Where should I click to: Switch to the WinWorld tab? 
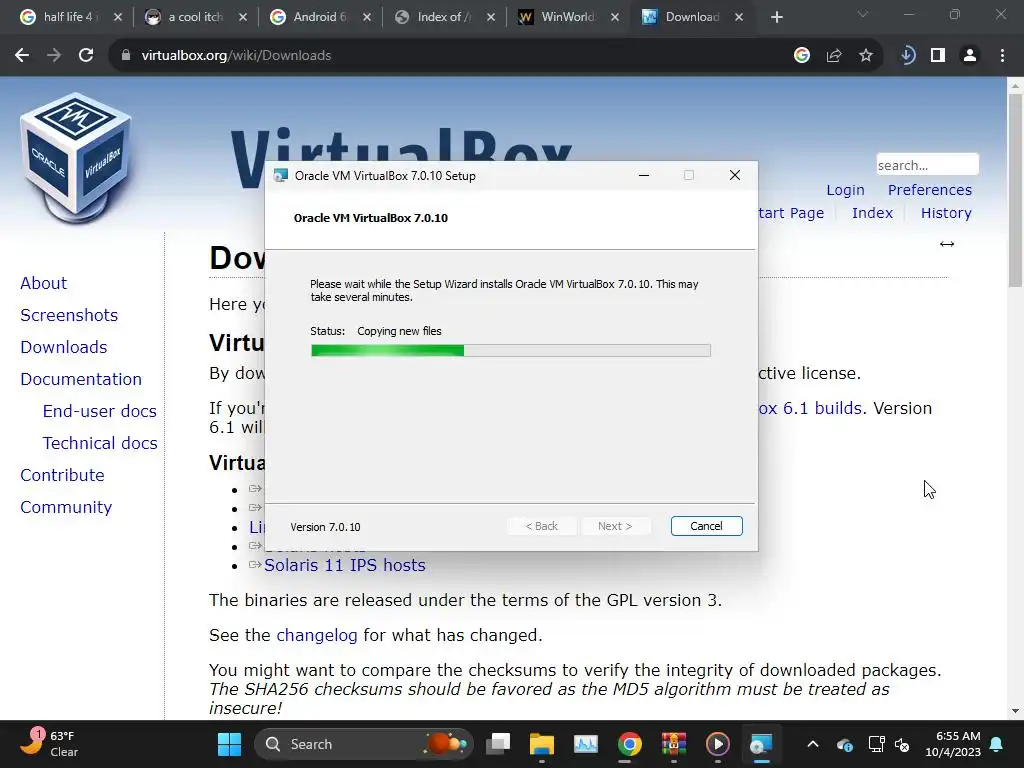(x=568, y=18)
